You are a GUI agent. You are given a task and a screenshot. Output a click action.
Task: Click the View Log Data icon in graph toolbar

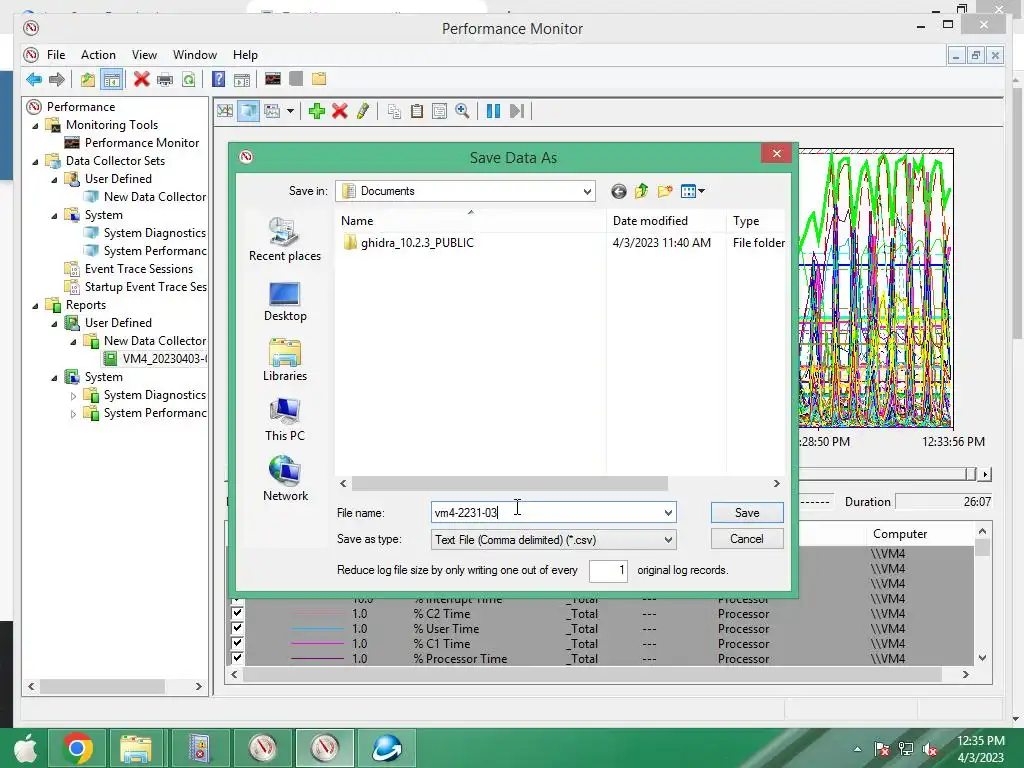point(248,111)
